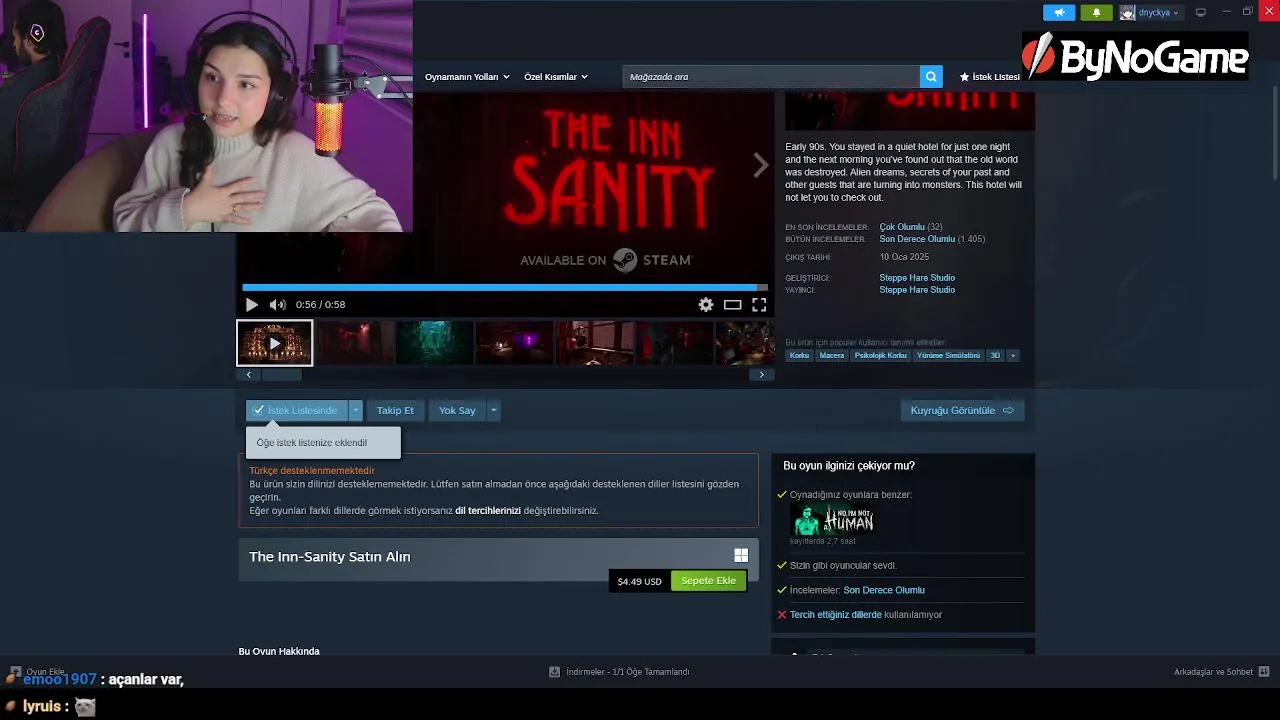The width and height of the screenshot is (1280, 720).
Task: Open the Özel Kısımlar menu
Action: [556, 77]
